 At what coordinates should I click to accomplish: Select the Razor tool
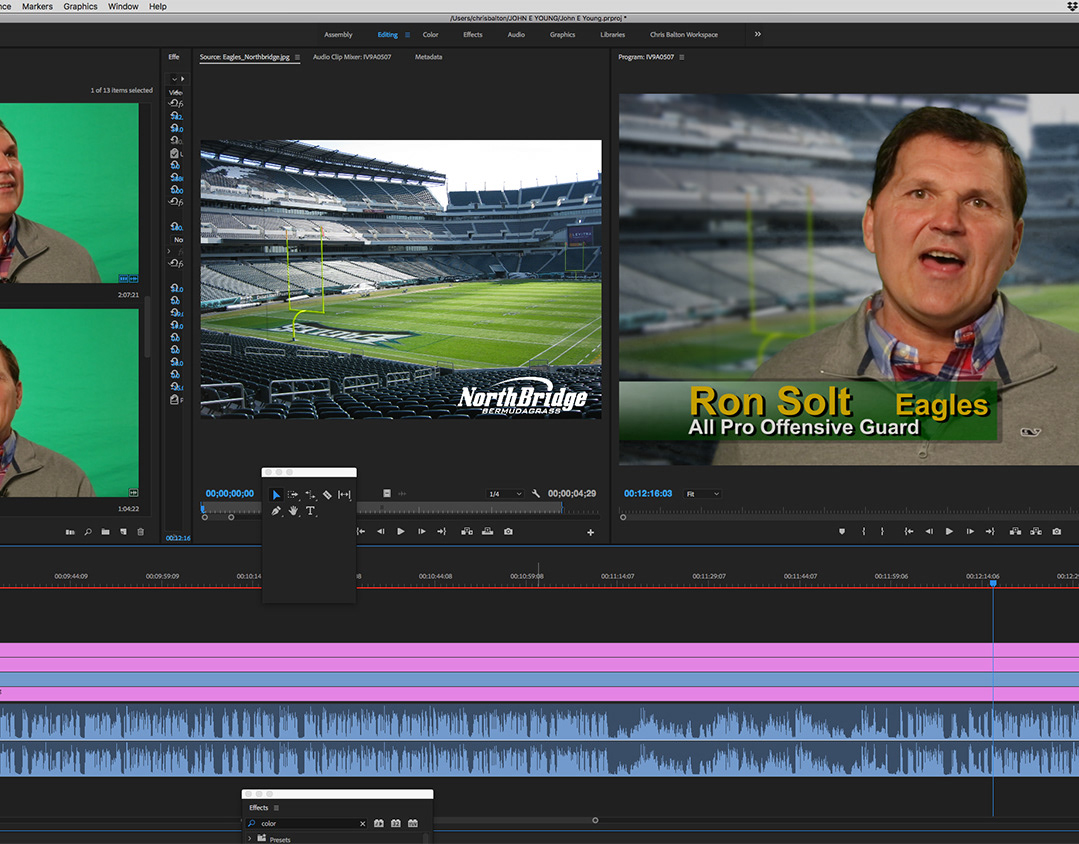(x=328, y=495)
